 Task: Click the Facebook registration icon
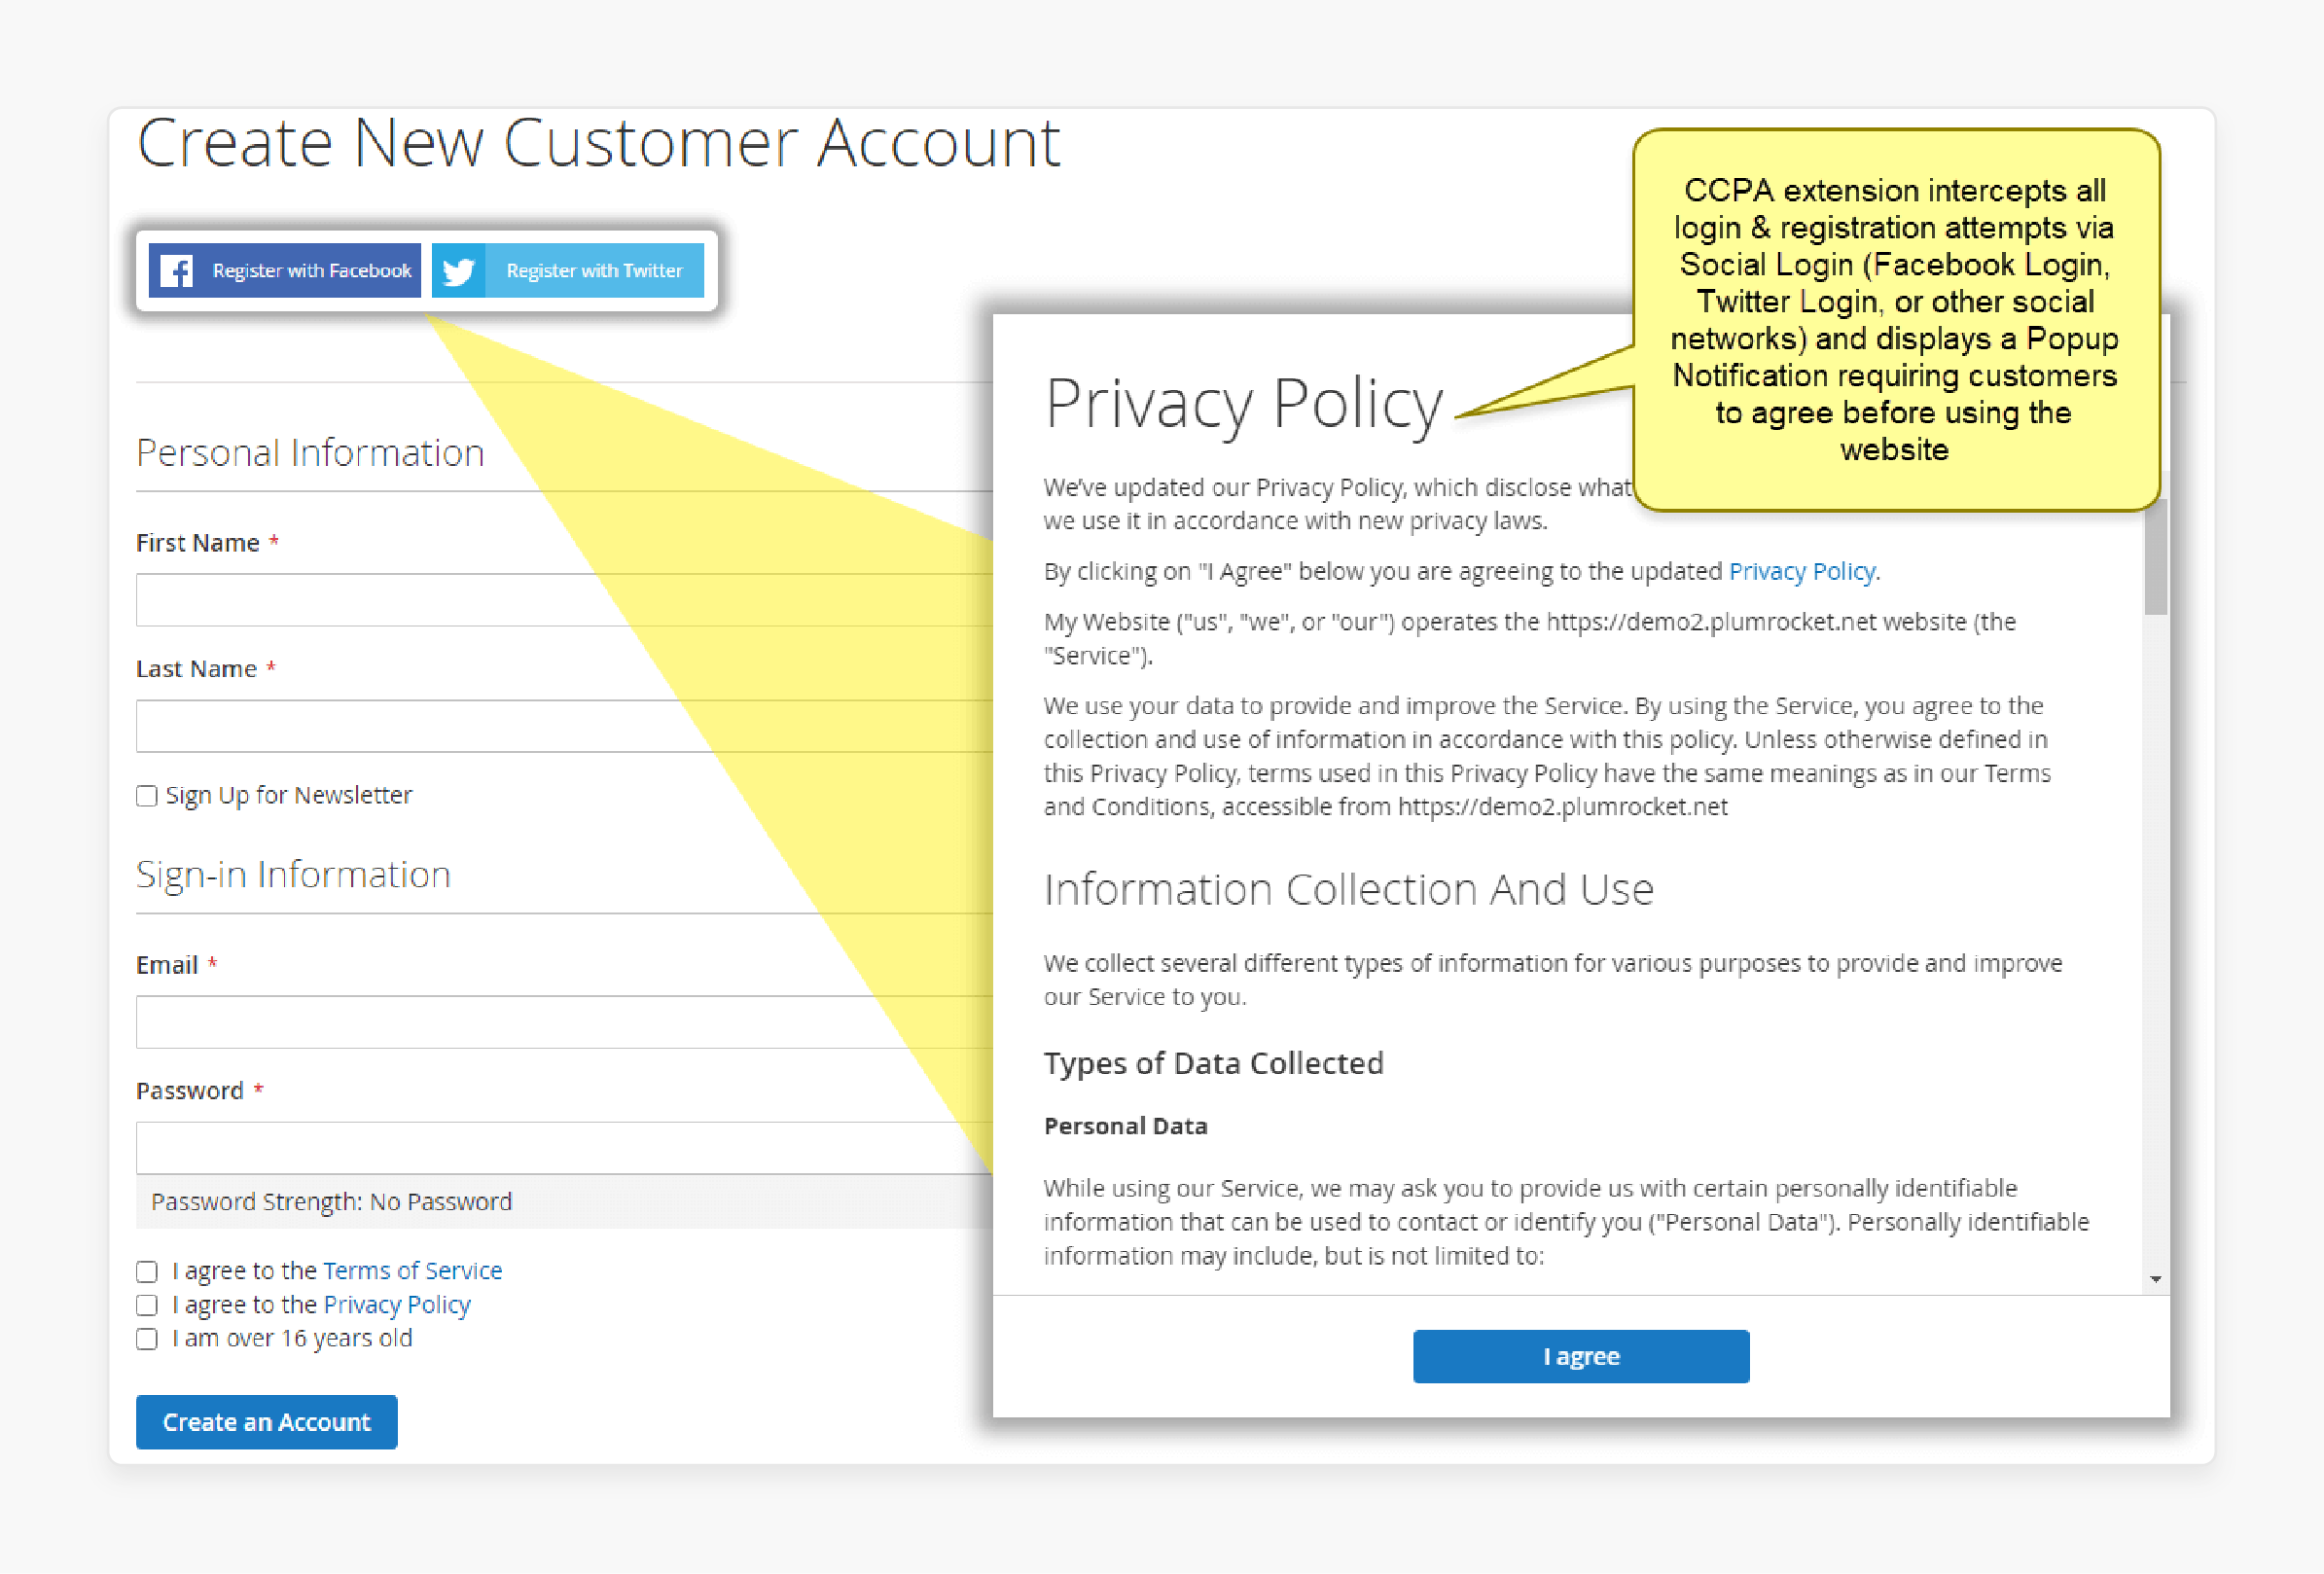tap(176, 268)
